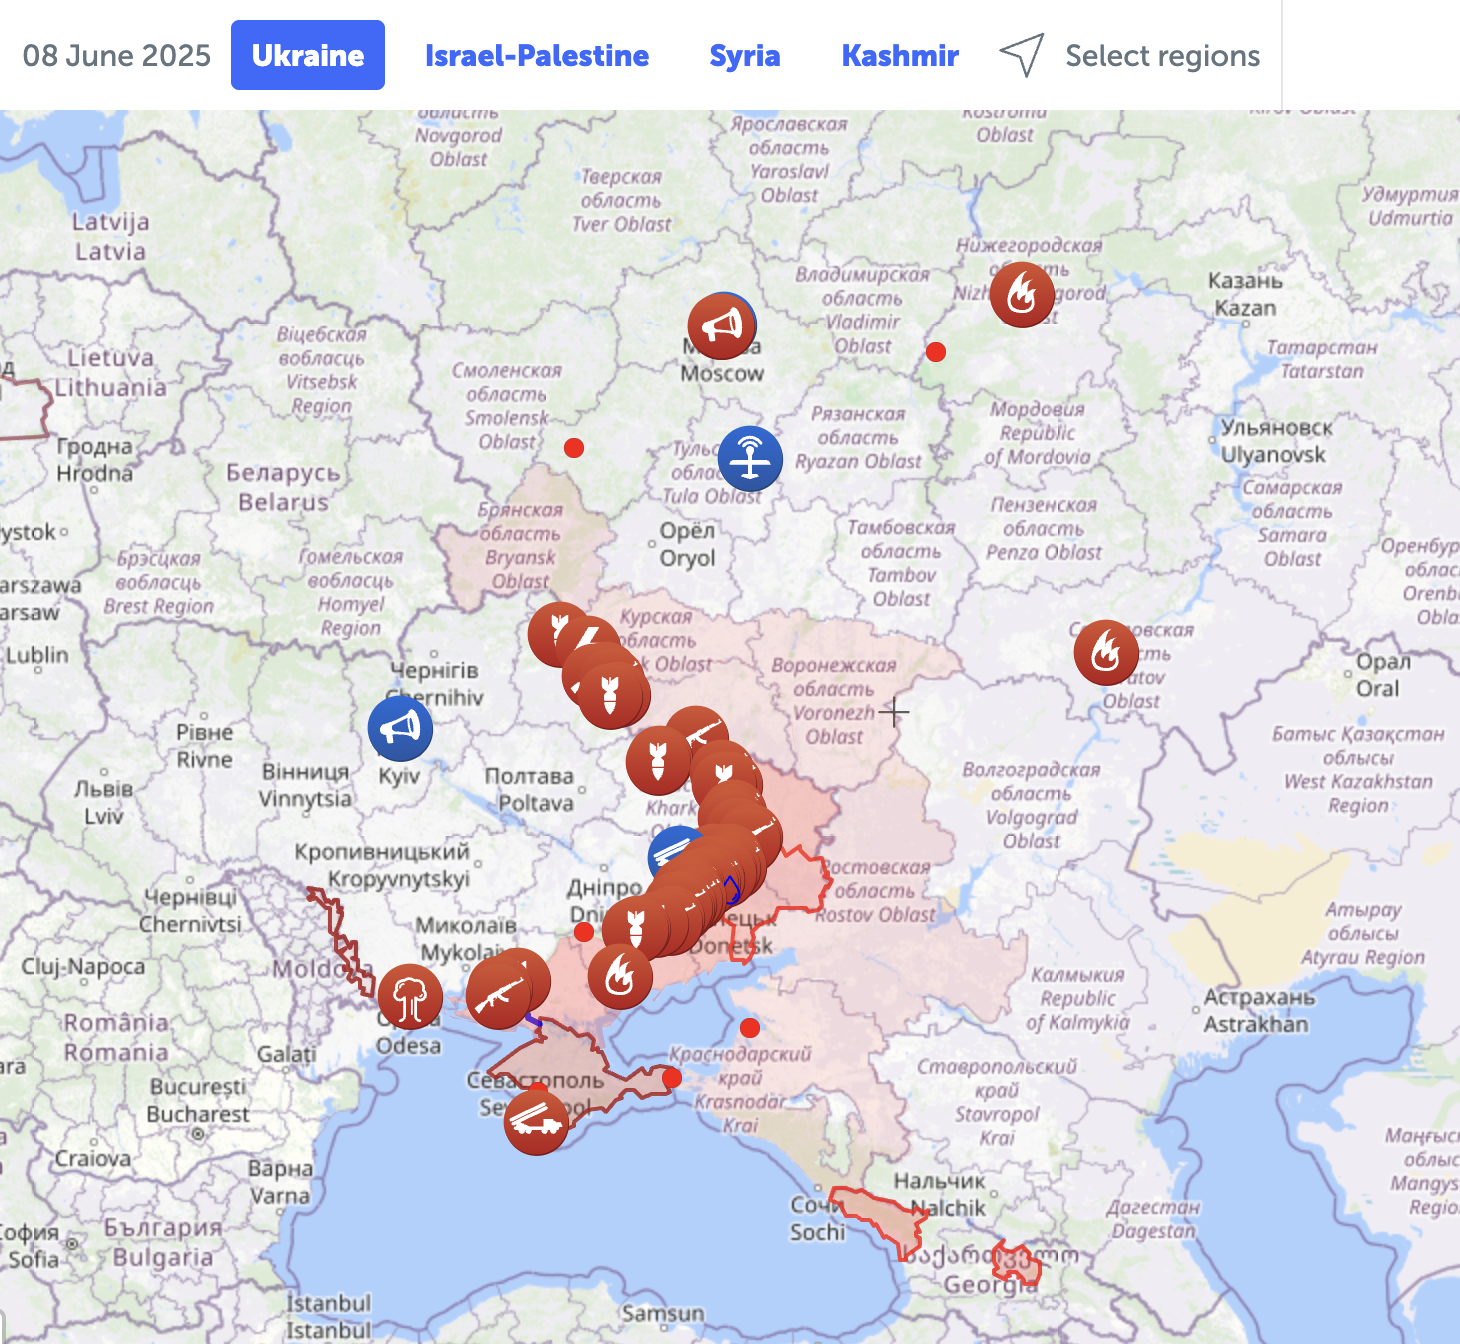This screenshot has width=1460, height=1344.
Task: Click the Select regions arrow icon
Action: pyautogui.click(x=1022, y=55)
